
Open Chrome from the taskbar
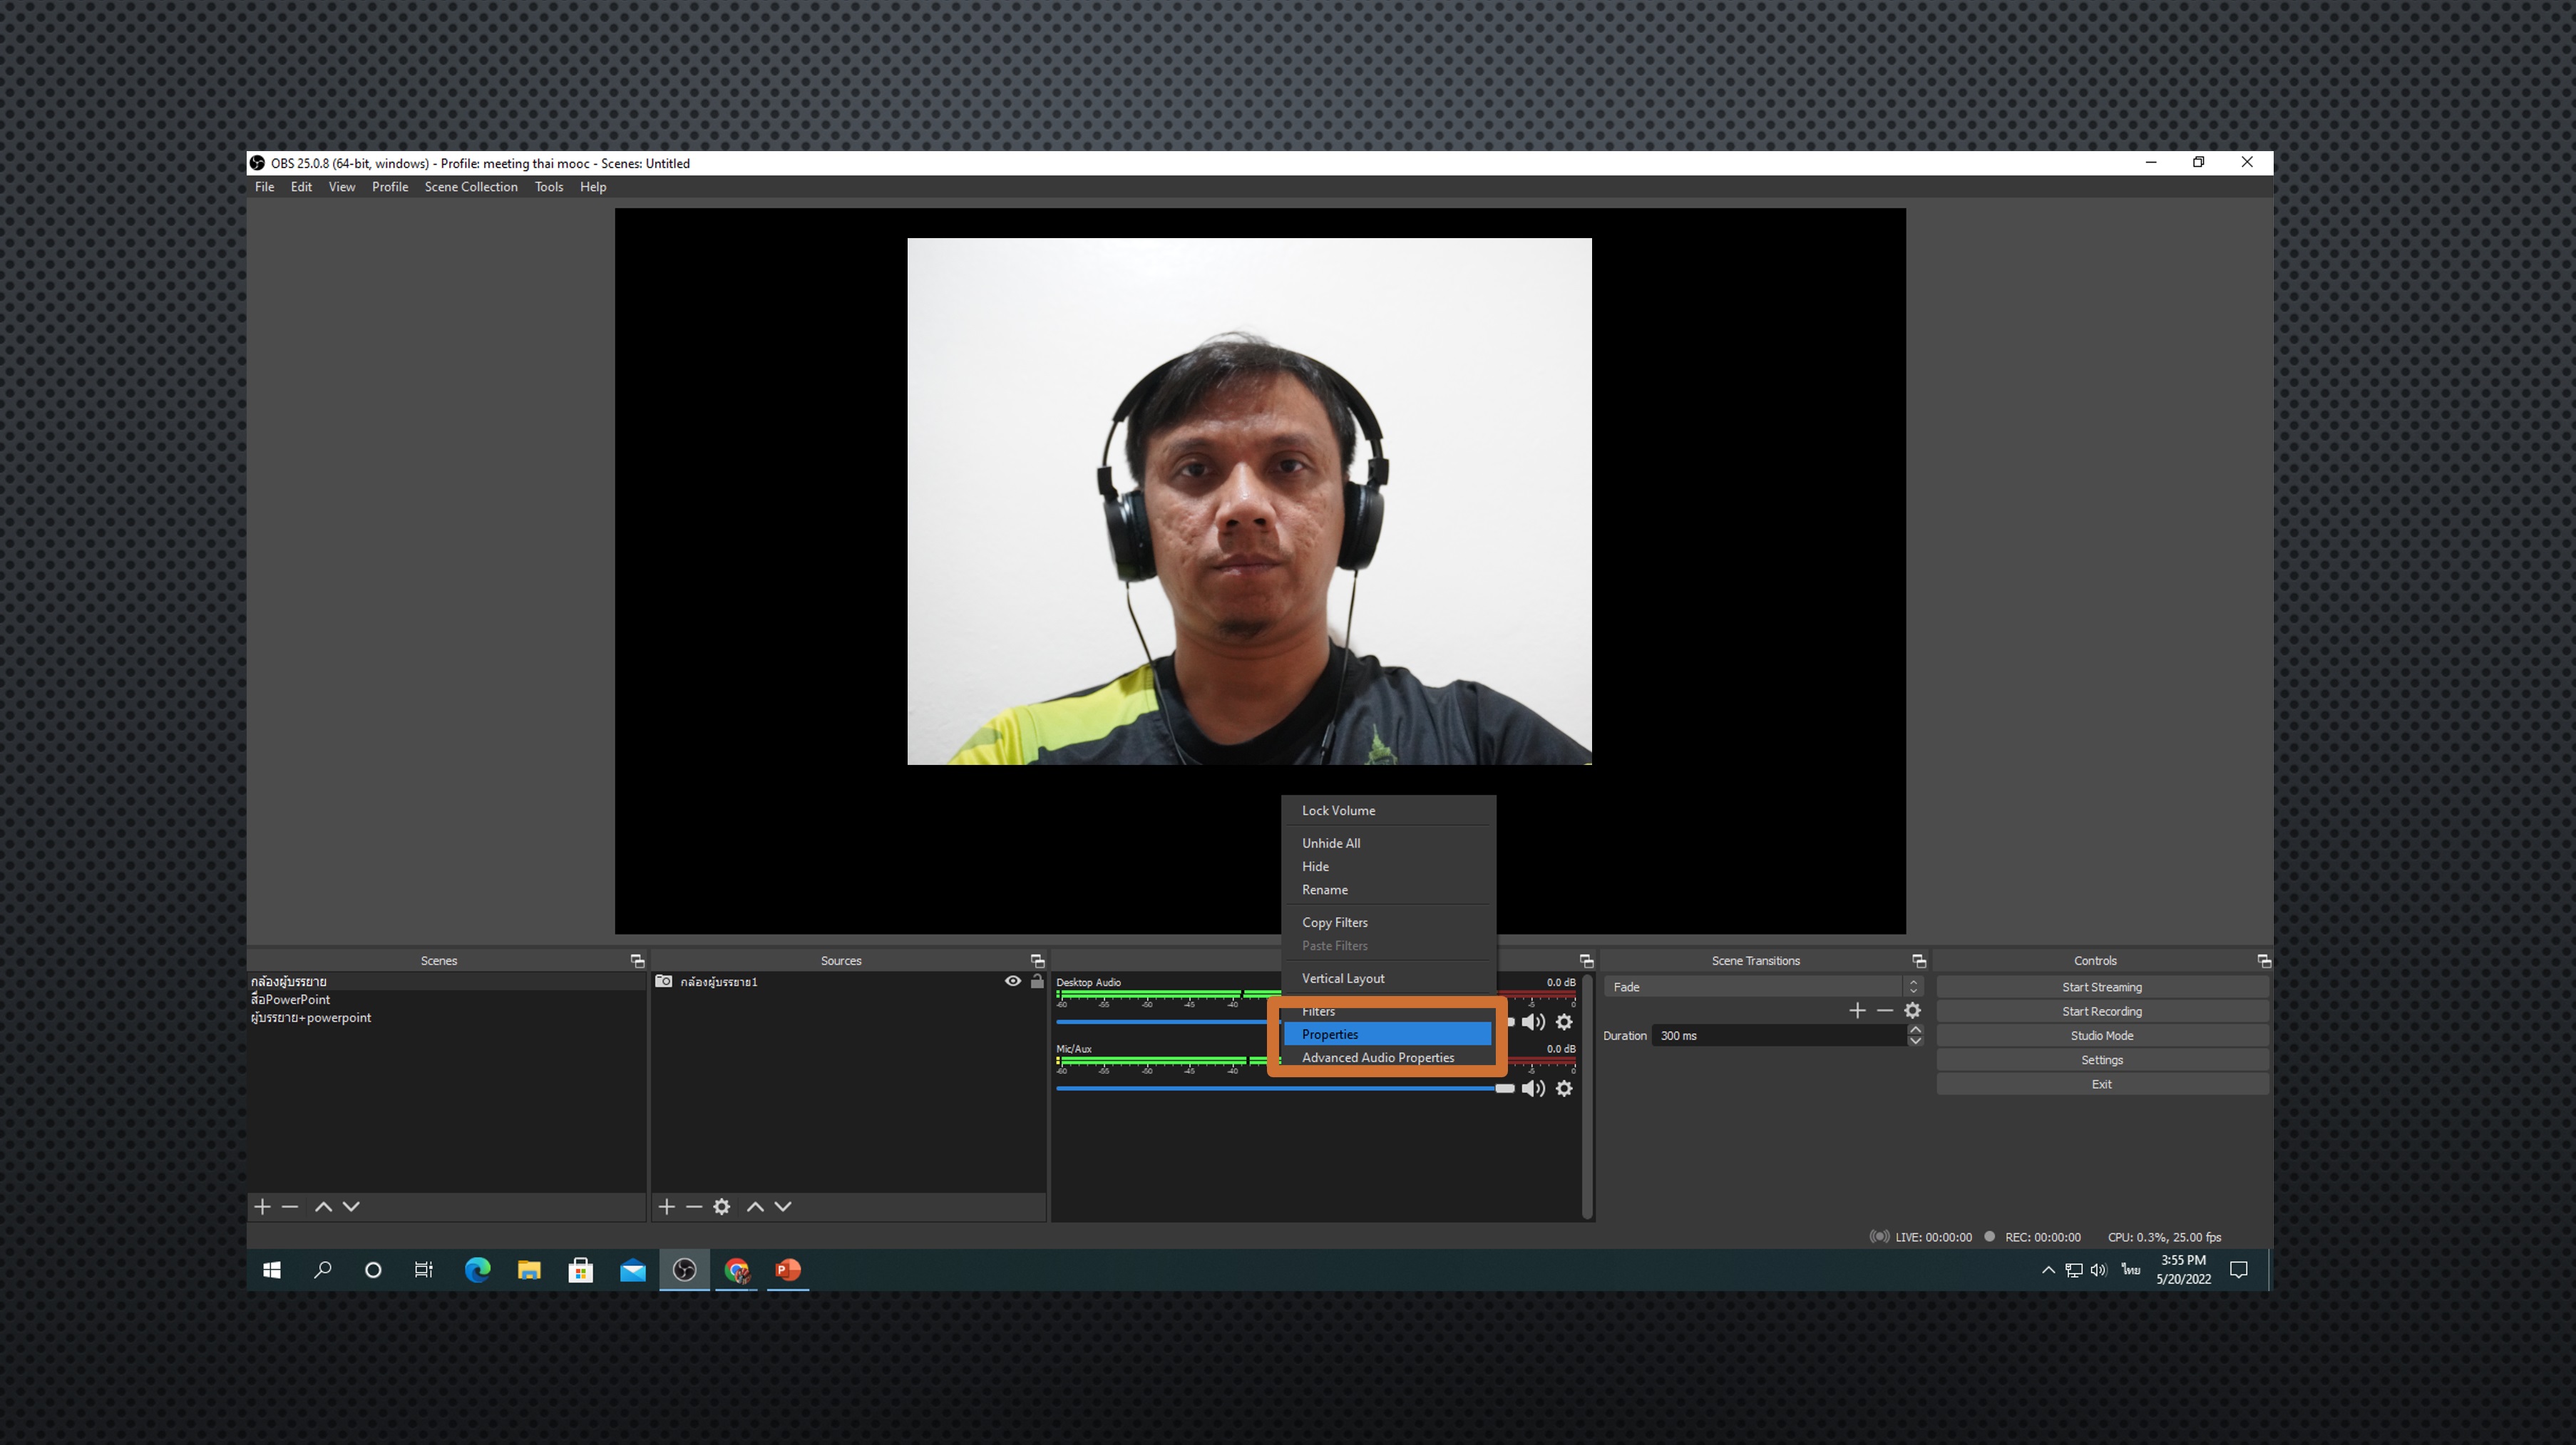click(x=737, y=1270)
